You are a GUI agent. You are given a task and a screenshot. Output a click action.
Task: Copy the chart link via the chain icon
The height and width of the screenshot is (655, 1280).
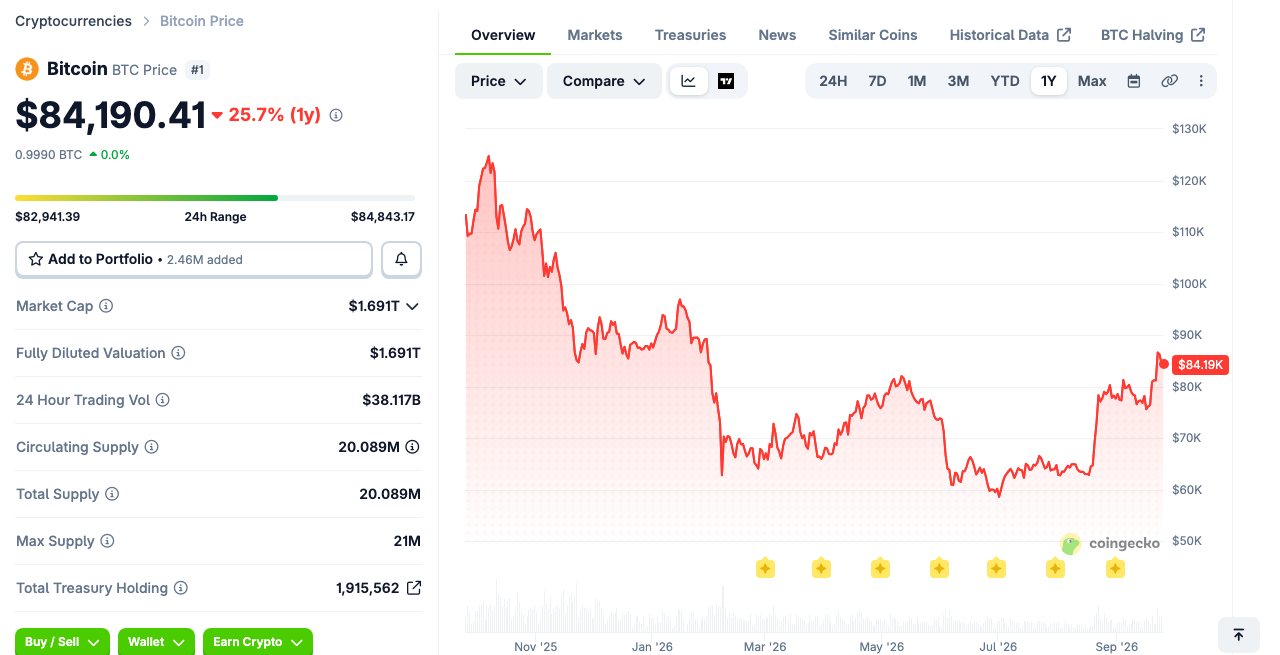[1169, 81]
